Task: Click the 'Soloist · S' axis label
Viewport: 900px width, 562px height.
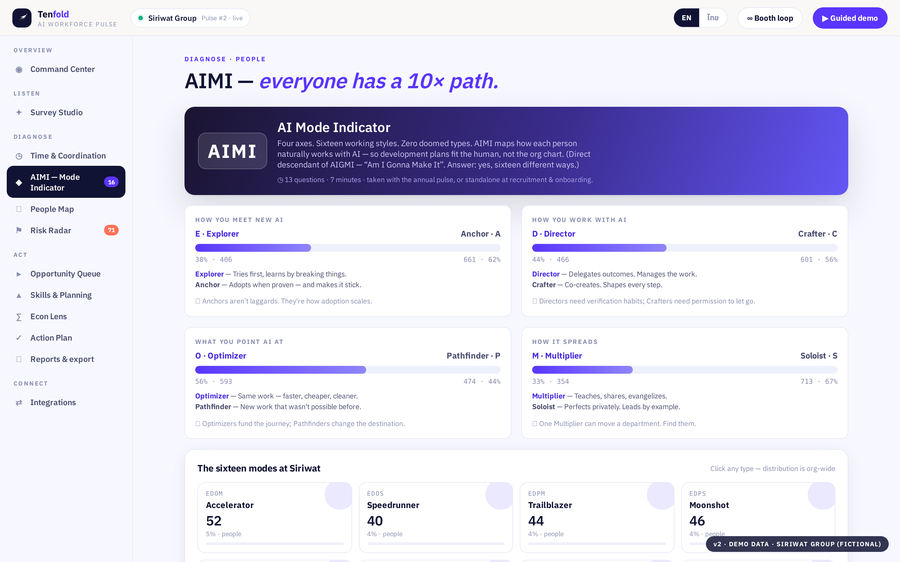Action: pos(818,356)
